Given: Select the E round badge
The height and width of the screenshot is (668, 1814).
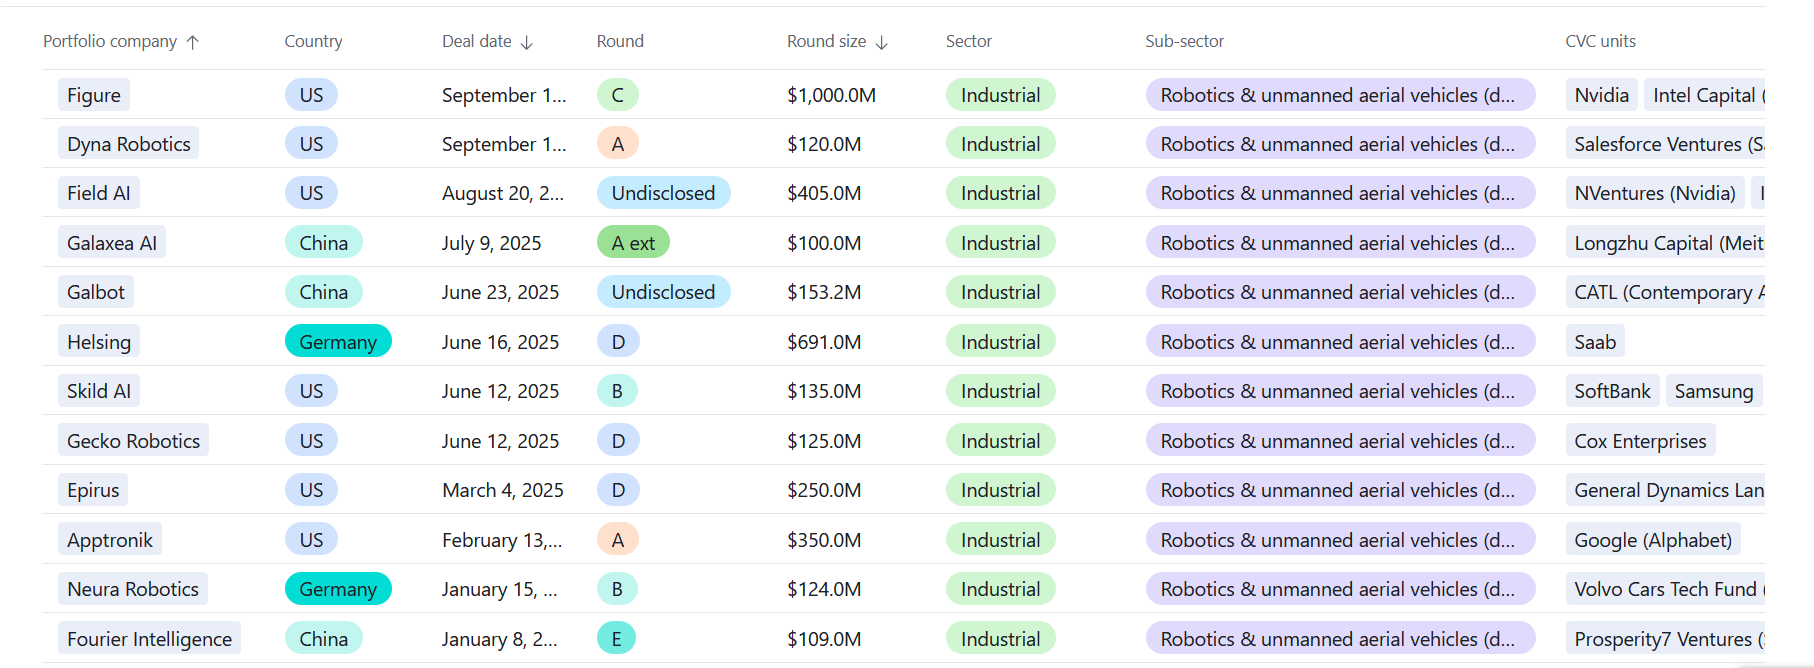Looking at the screenshot, I should pyautogui.click(x=616, y=639).
